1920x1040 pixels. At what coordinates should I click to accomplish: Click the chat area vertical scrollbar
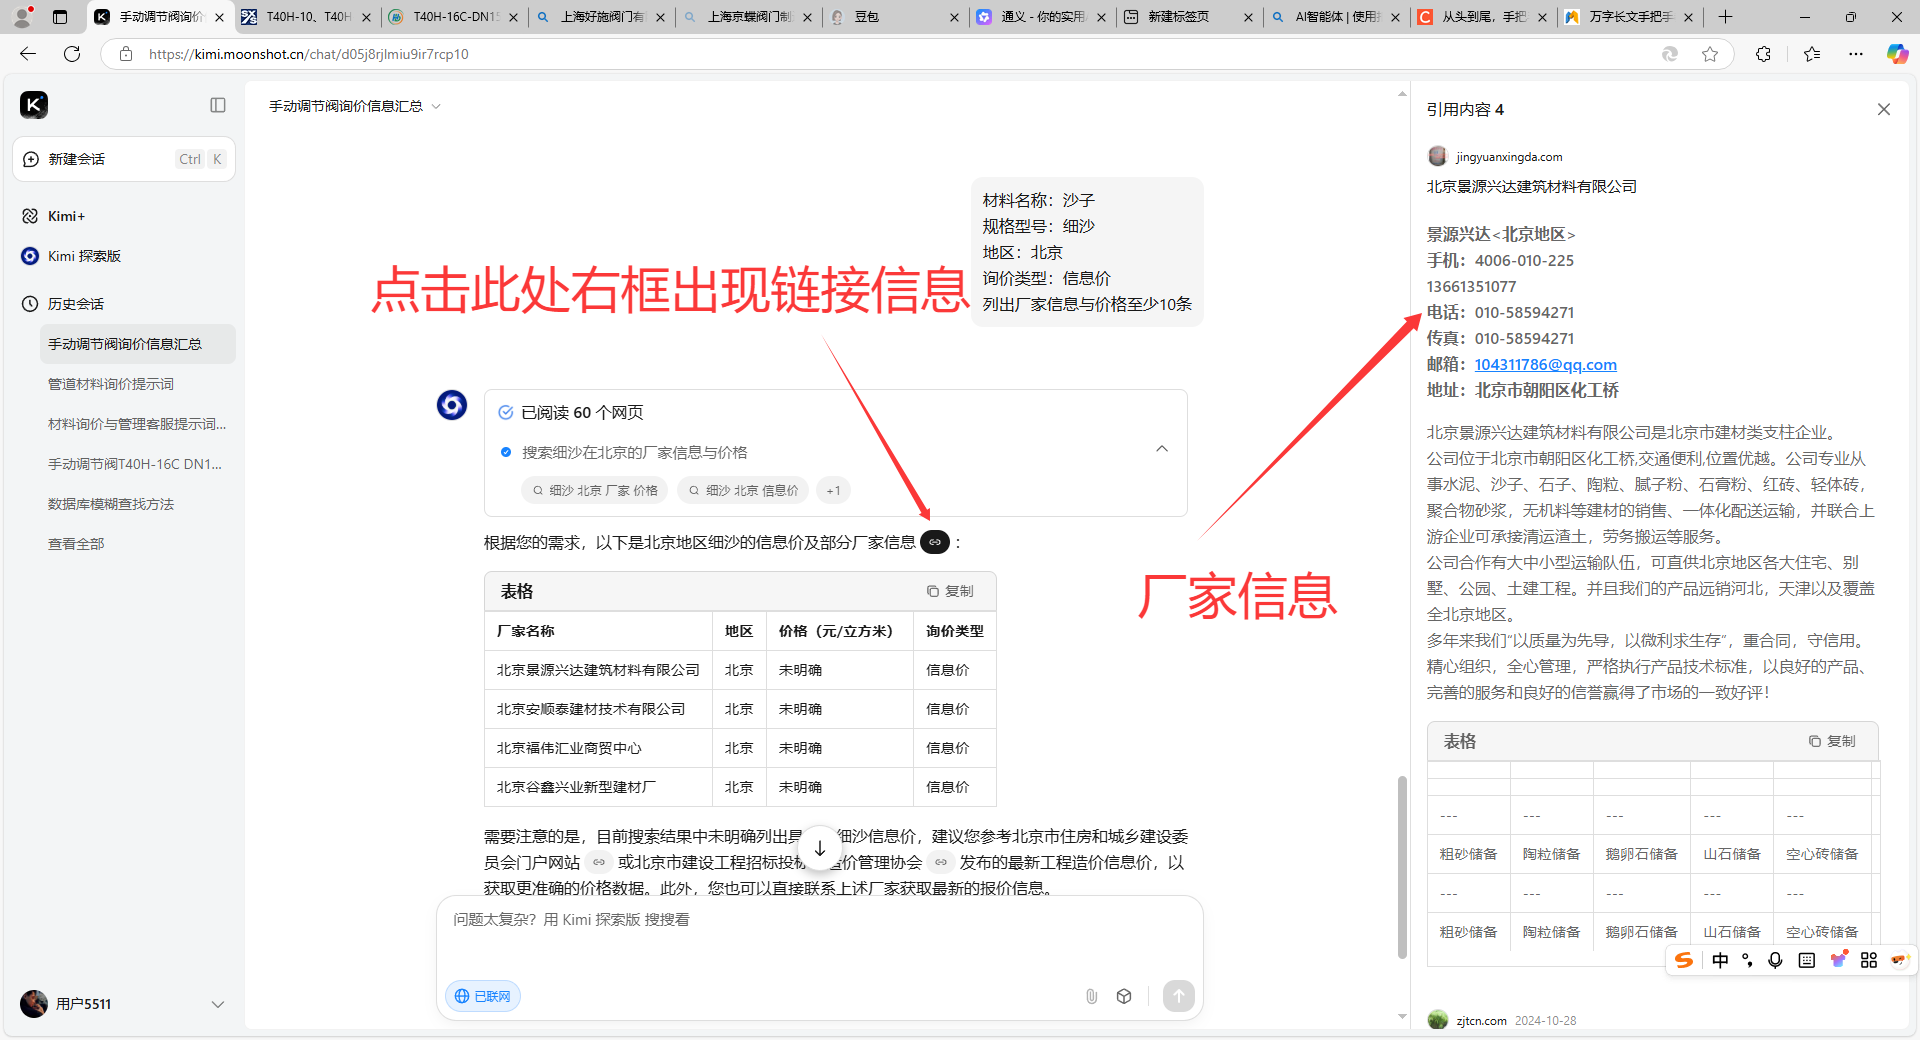click(x=1402, y=866)
